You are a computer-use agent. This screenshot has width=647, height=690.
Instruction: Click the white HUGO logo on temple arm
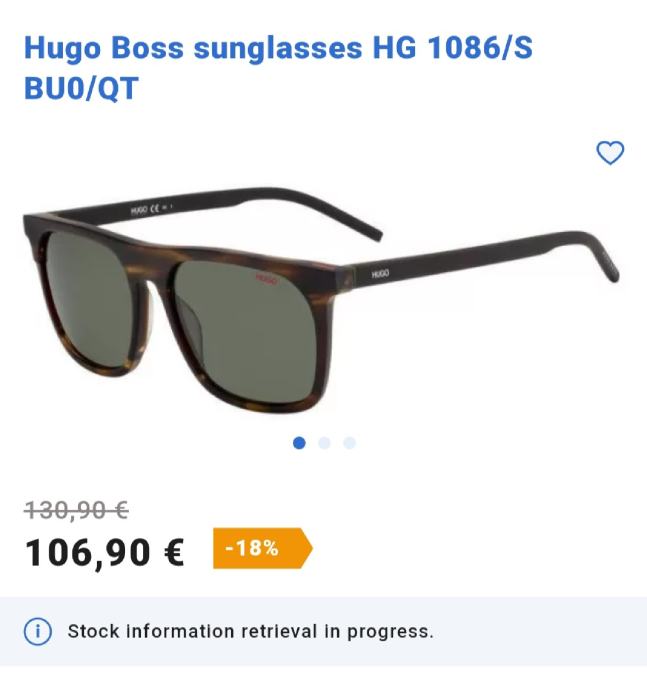[x=380, y=274]
